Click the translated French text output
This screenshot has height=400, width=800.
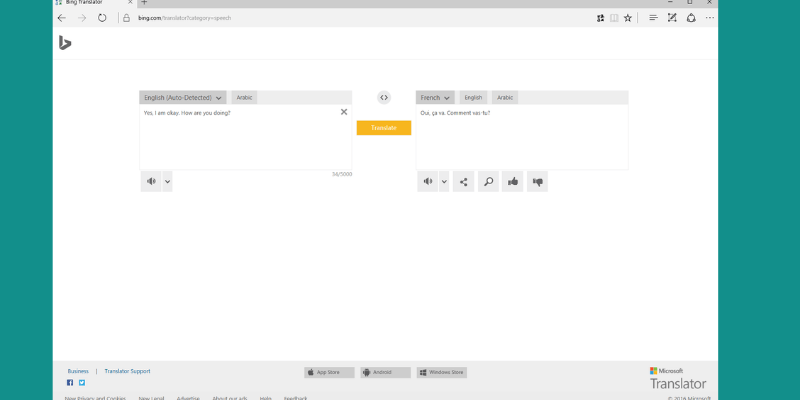(x=455, y=113)
